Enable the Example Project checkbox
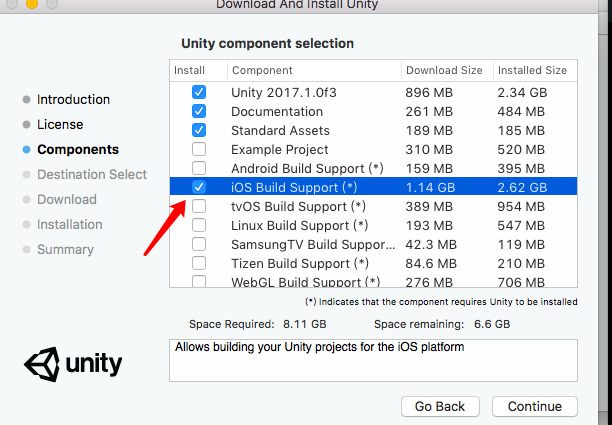Viewport: 612px width, 425px height. point(199,149)
